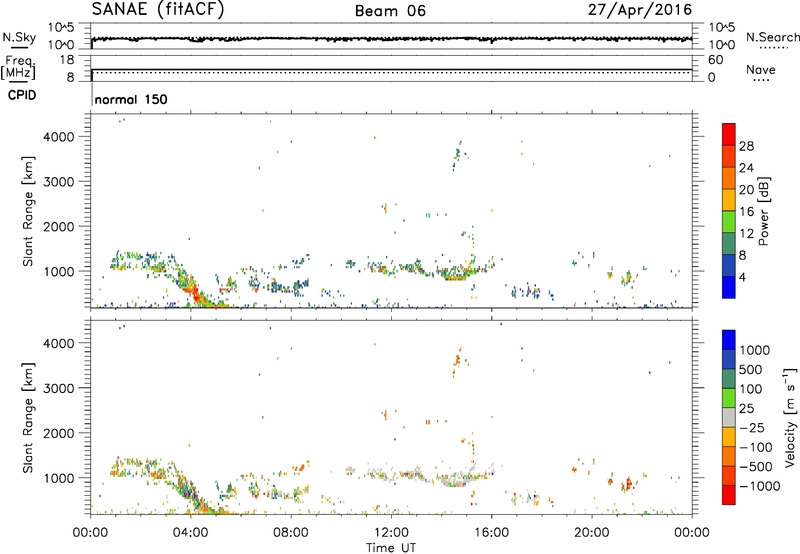Click the 16:00 time tick label

pyautogui.click(x=491, y=533)
